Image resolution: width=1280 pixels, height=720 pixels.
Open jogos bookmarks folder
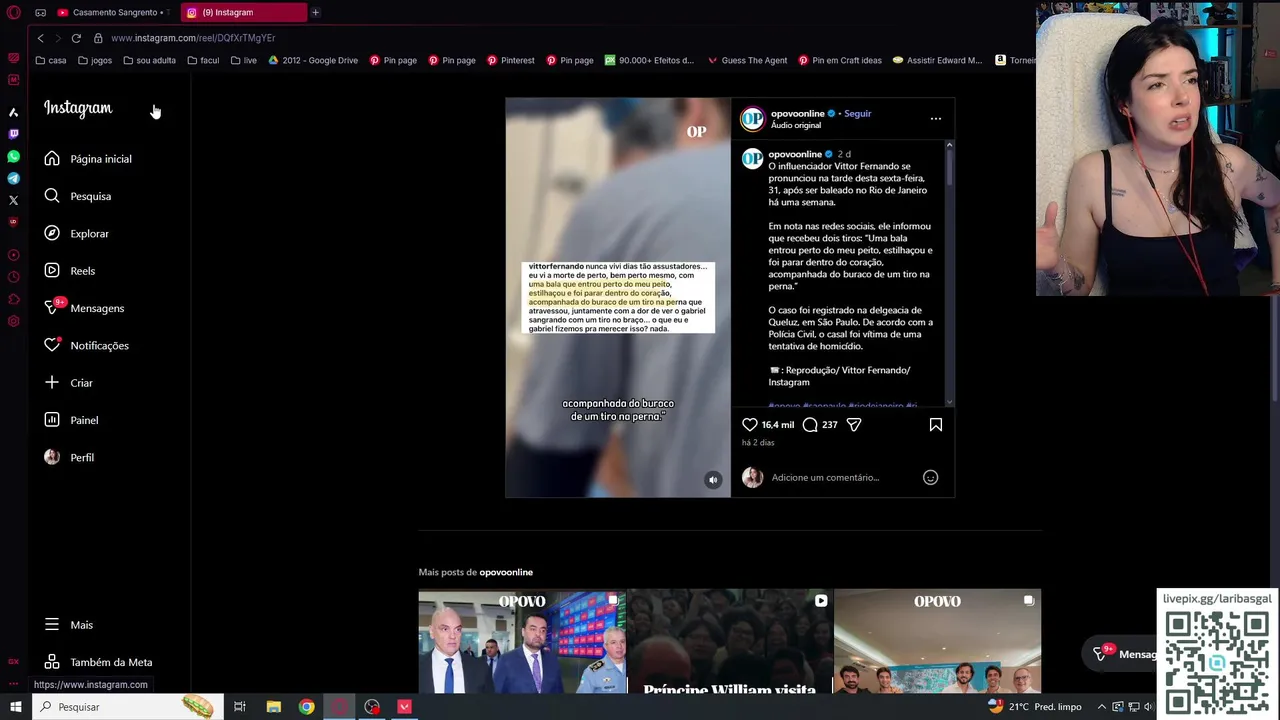tap(95, 60)
